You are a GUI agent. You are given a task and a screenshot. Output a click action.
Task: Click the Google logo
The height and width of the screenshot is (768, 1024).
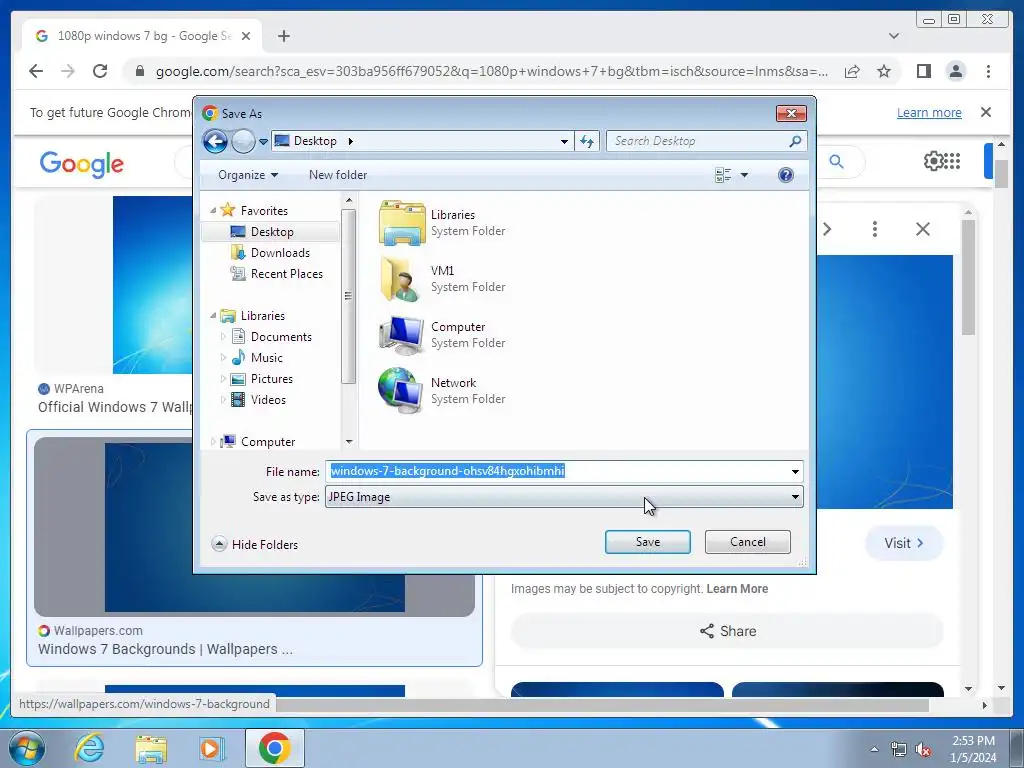tap(81, 164)
